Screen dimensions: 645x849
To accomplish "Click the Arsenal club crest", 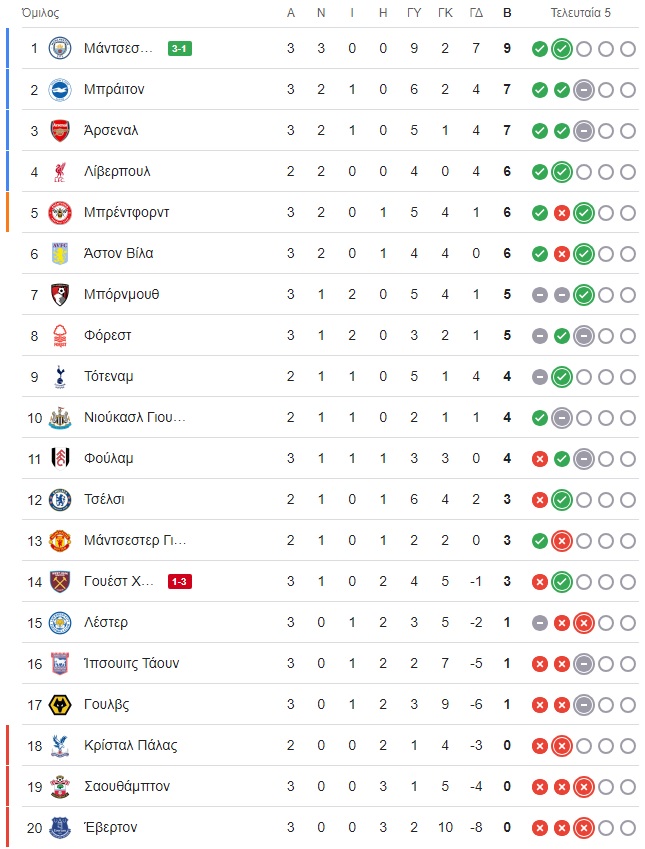I will [x=60, y=130].
